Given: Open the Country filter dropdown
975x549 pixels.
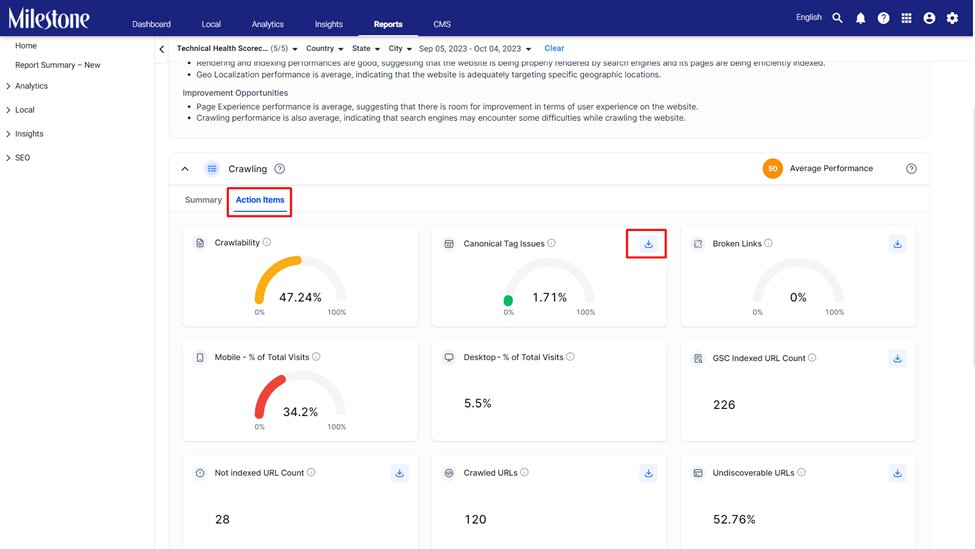Looking at the screenshot, I should (325, 48).
